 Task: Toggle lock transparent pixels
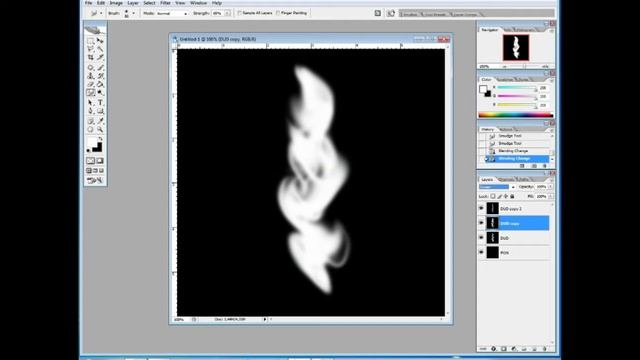[493, 196]
